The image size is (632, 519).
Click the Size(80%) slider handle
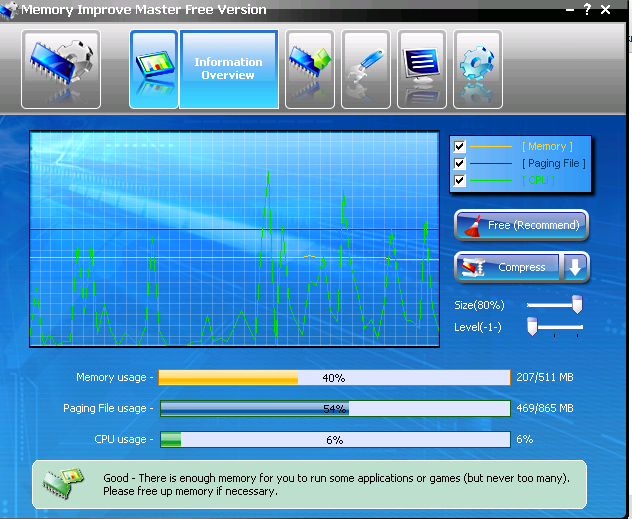click(577, 304)
